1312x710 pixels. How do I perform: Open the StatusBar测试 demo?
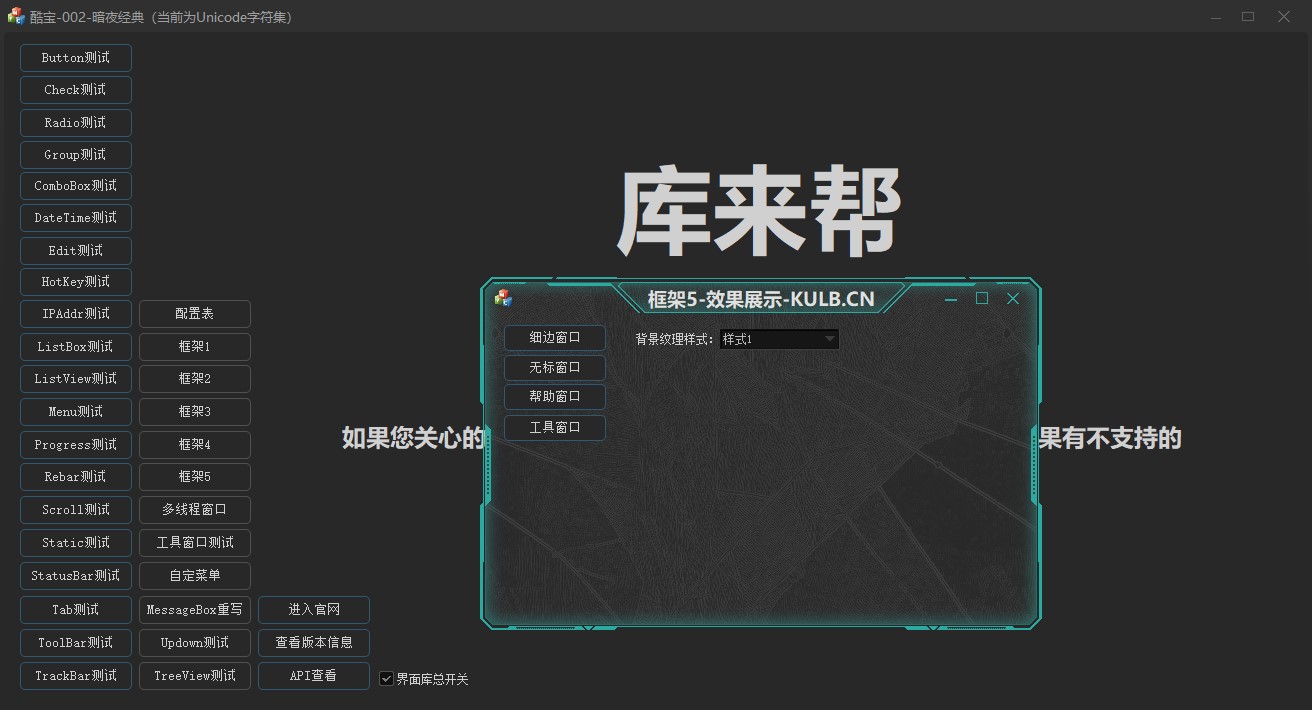click(x=76, y=576)
